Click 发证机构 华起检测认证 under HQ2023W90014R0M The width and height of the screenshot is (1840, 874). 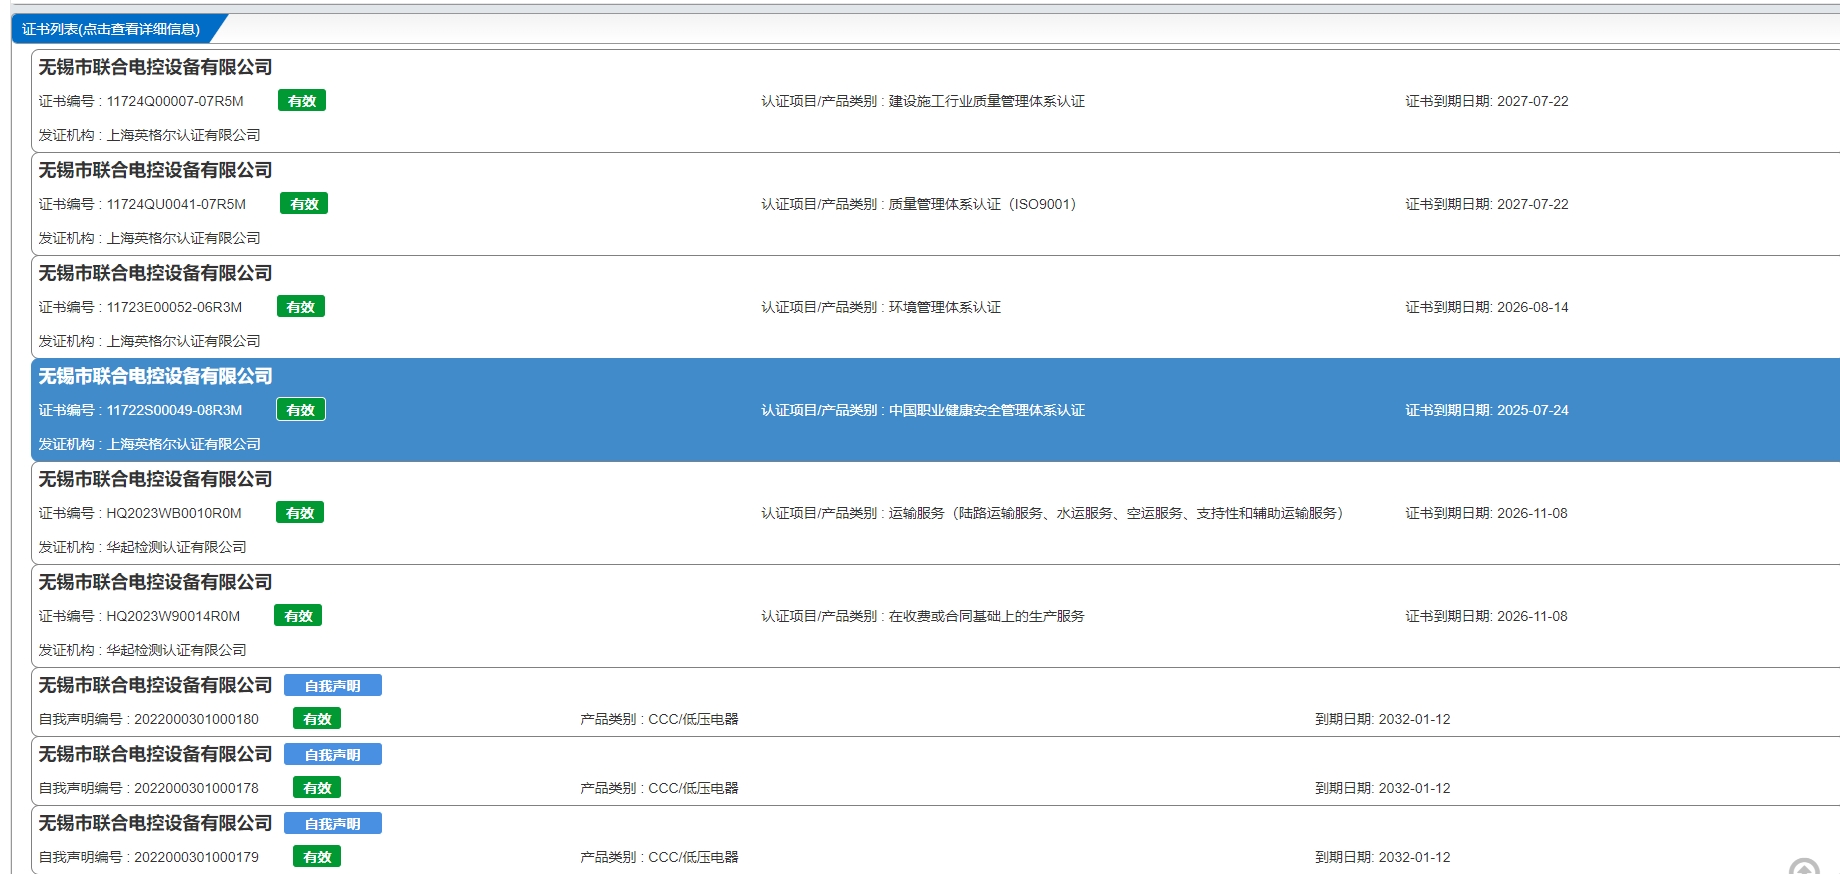point(142,650)
